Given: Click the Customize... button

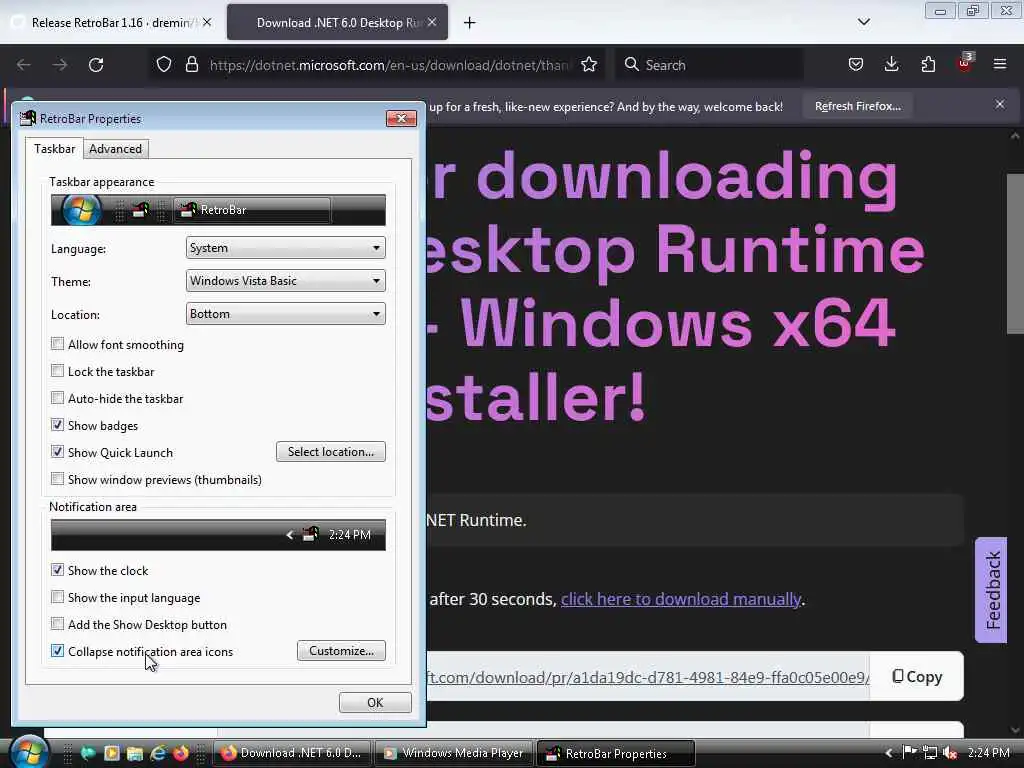Looking at the screenshot, I should [x=341, y=650].
